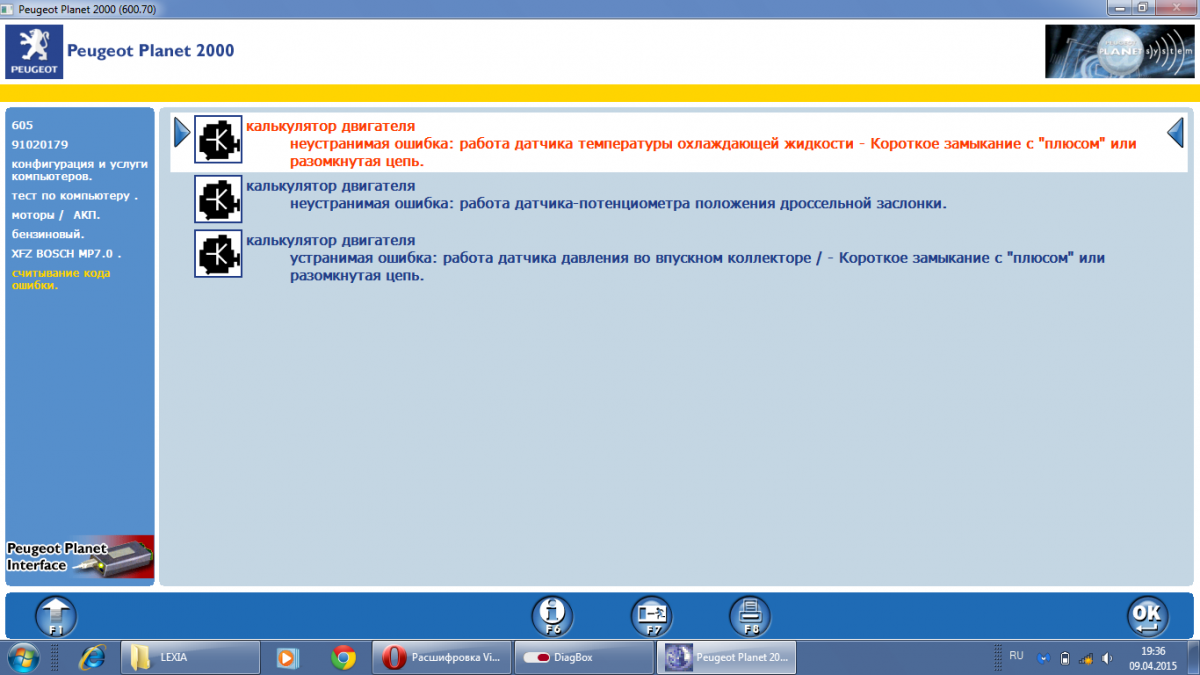1200x675 pixels.
Task: Launch Google Chrome from taskbar
Action: point(344,657)
